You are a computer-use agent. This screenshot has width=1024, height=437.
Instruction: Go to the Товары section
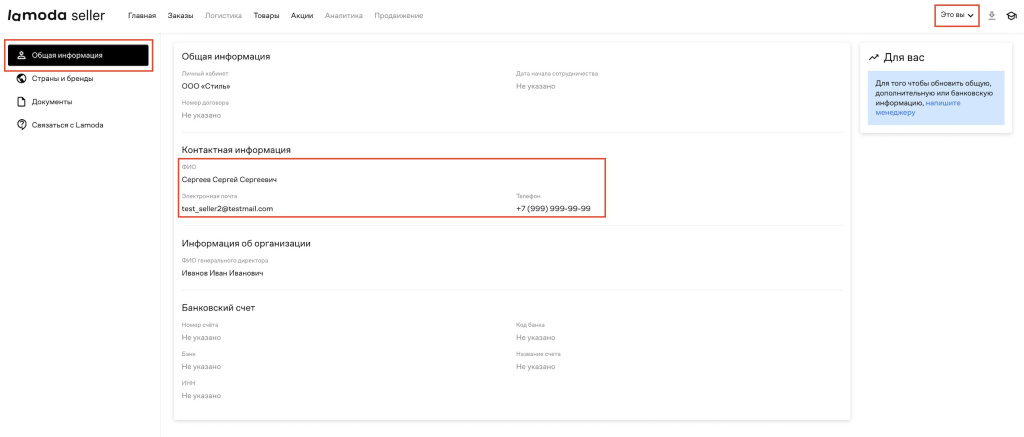pyautogui.click(x=266, y=16)
